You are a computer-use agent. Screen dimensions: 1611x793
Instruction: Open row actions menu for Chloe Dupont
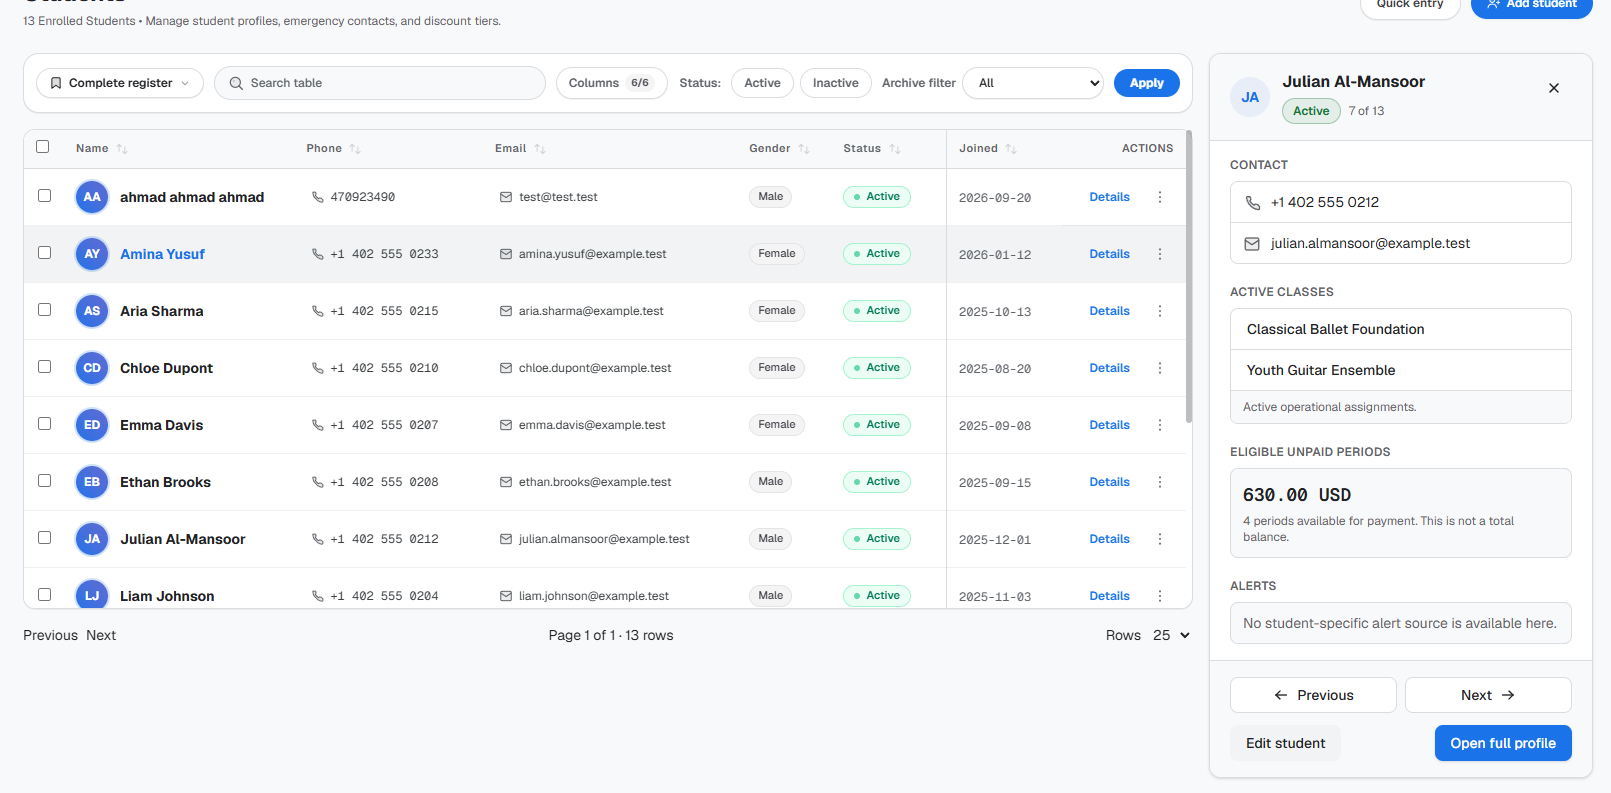(x=1160, y=368)
